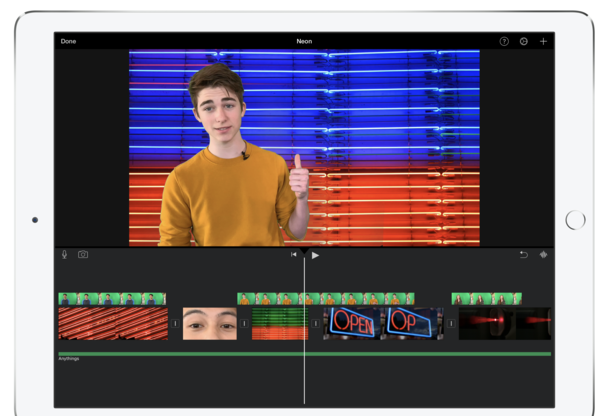This screenshot has height=416, width=613.
Task: Open the camera capture icon
Action: click(x=83, y=255)
